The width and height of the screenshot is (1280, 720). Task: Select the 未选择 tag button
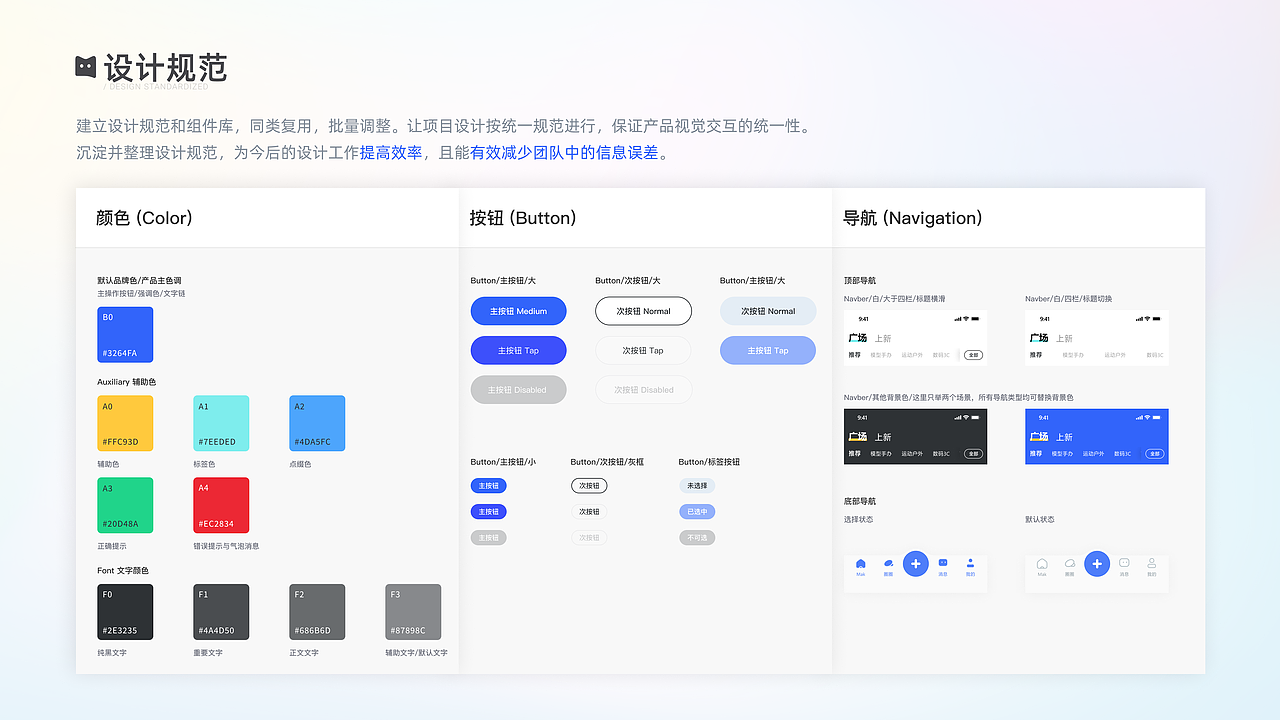pos(697,486)
